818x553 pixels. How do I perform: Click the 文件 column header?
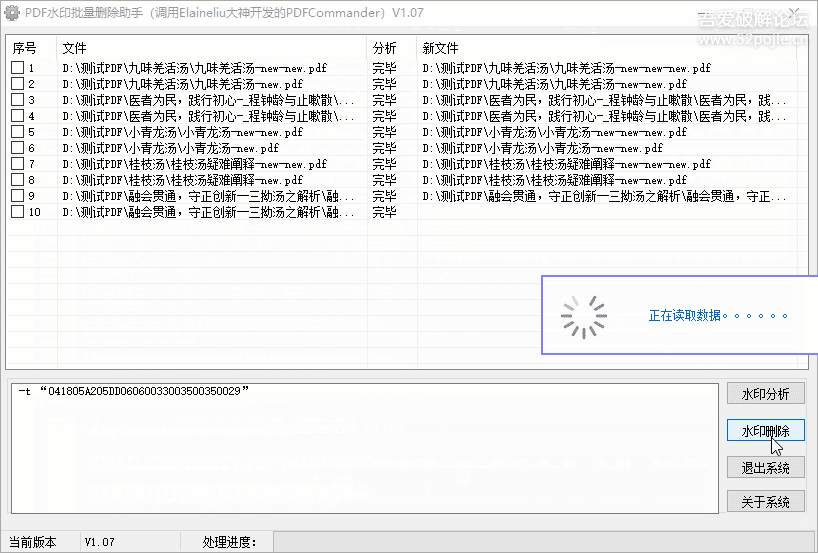211,48
